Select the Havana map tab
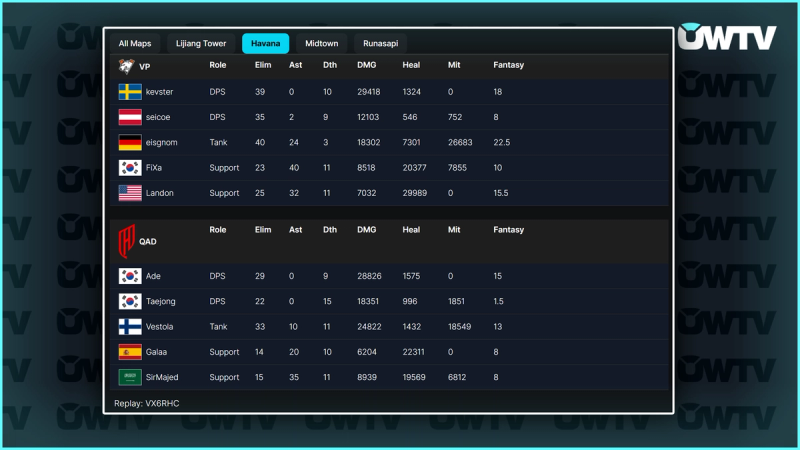 265,43
